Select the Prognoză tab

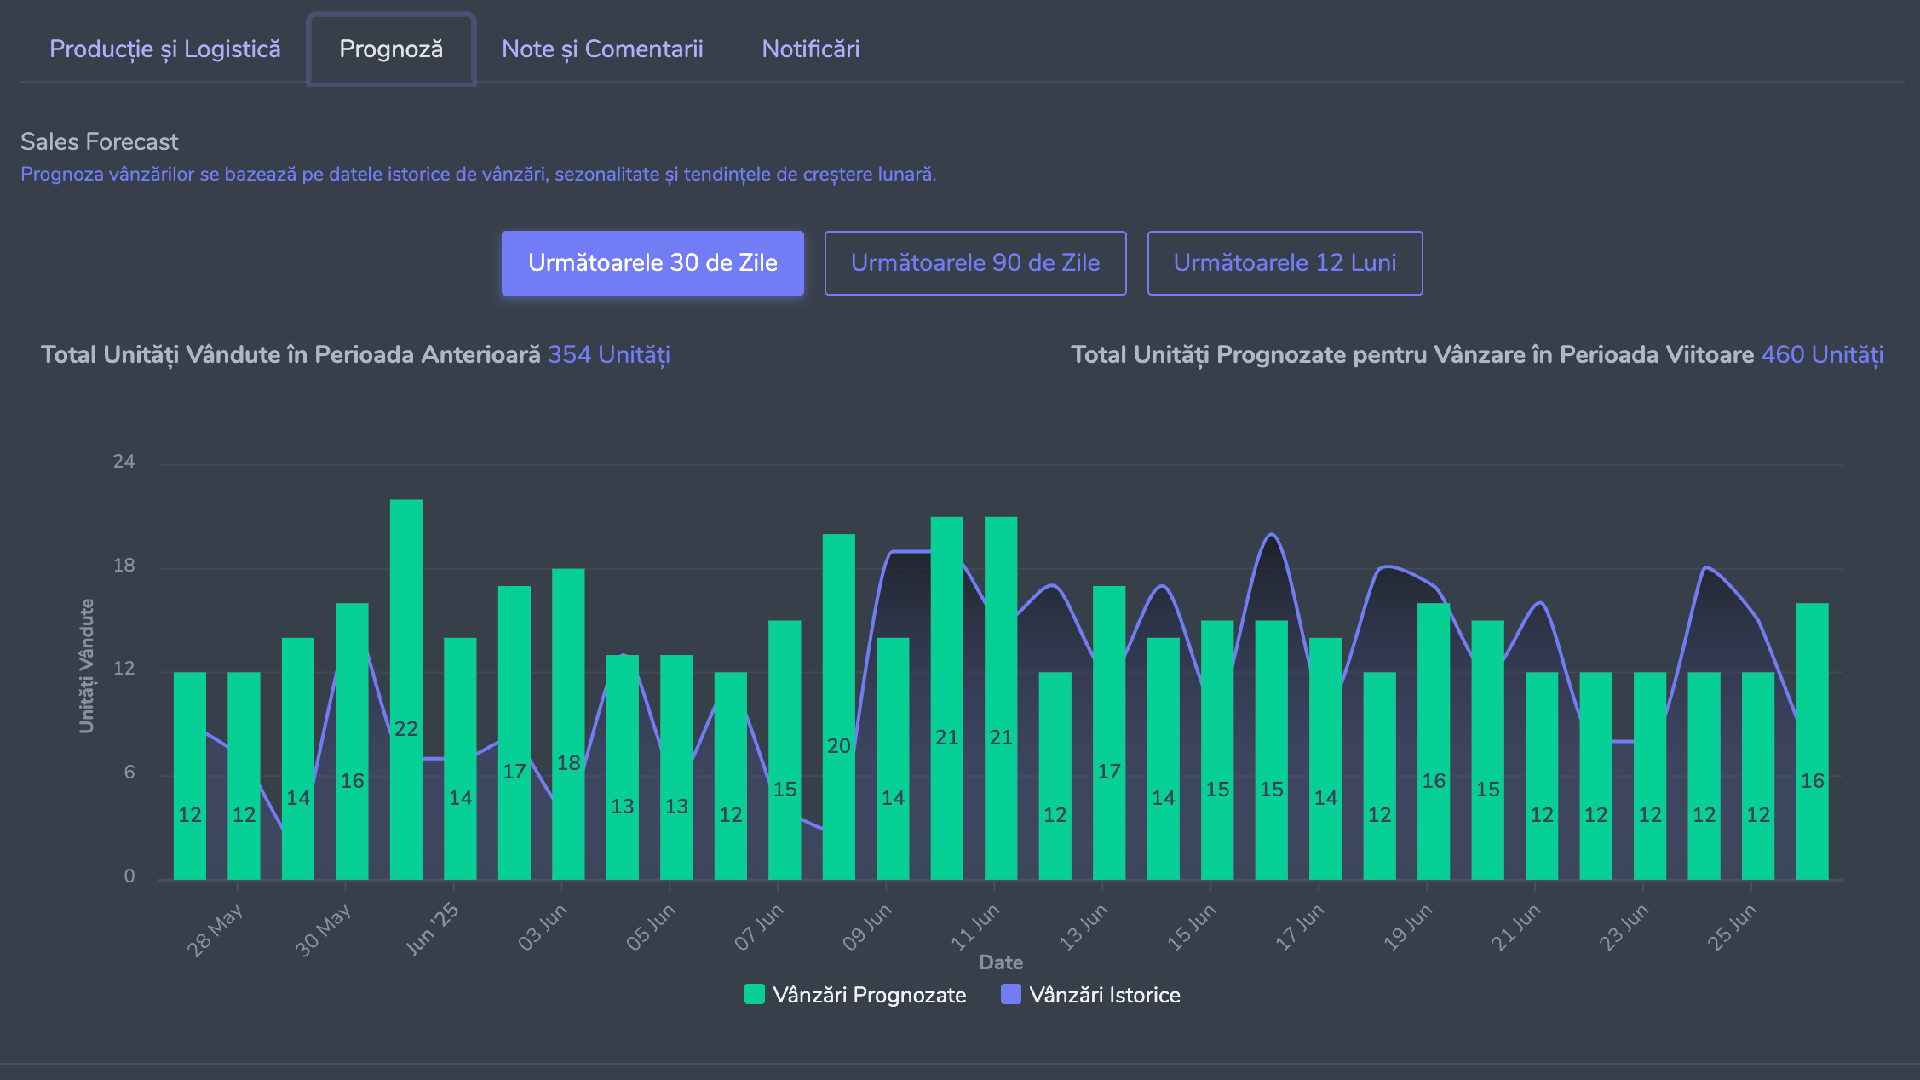[391, 49]
